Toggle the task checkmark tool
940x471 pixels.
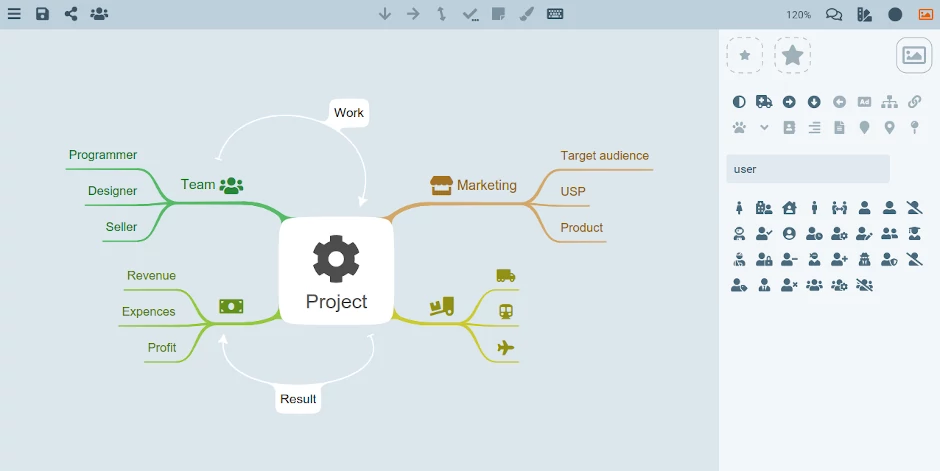[x=471, y=14]
